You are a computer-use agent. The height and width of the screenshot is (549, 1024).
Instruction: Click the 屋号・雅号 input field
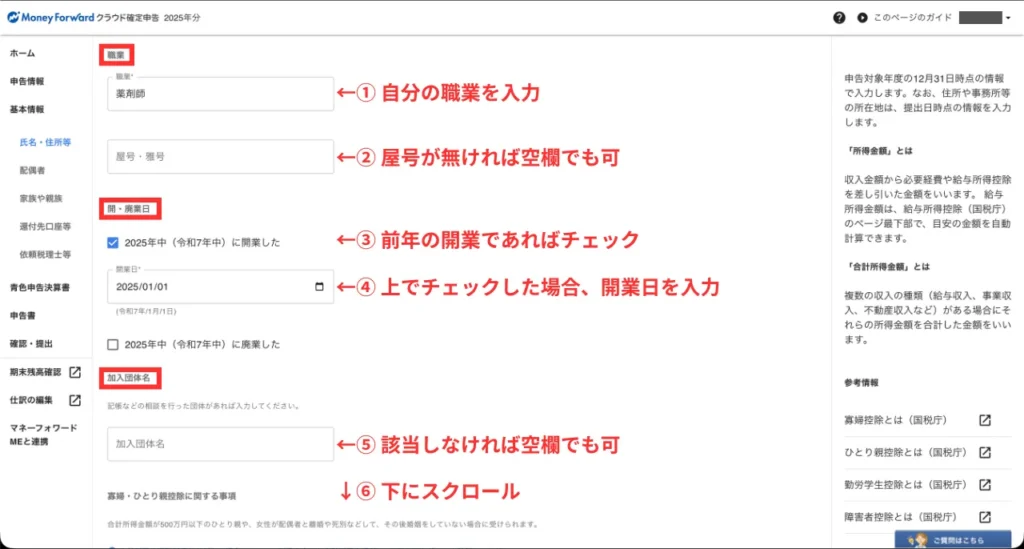click(x=220, y=157)
